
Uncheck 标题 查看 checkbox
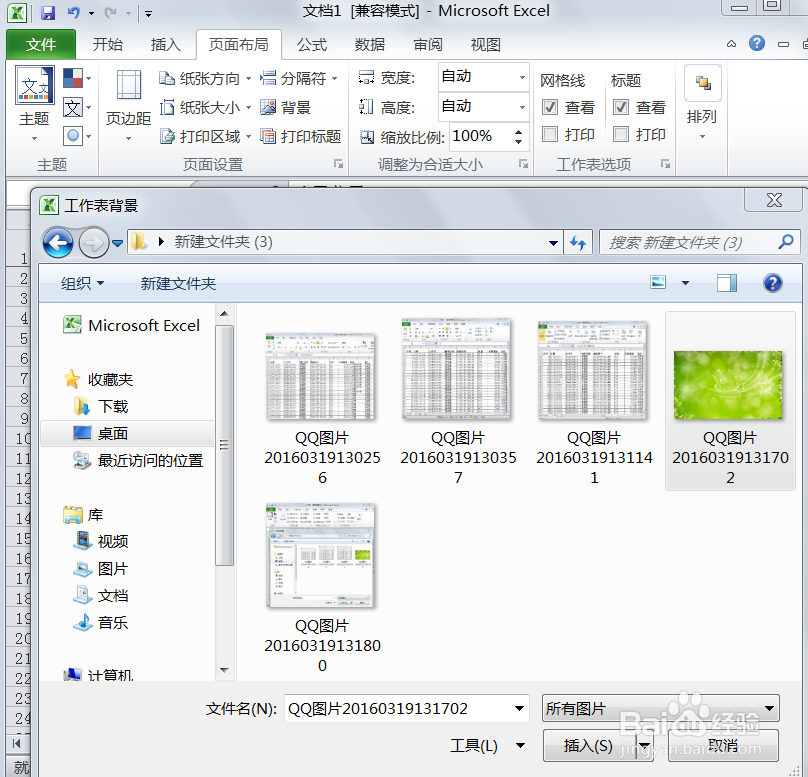621,107
